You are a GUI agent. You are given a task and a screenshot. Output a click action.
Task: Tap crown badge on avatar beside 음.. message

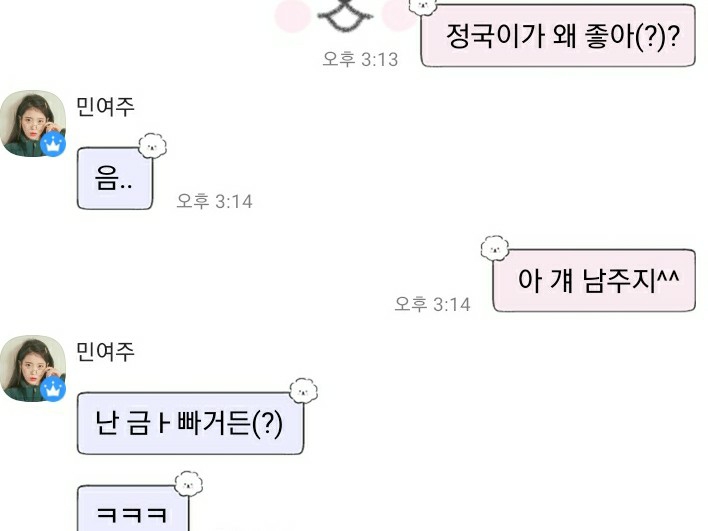coord(53,144)
